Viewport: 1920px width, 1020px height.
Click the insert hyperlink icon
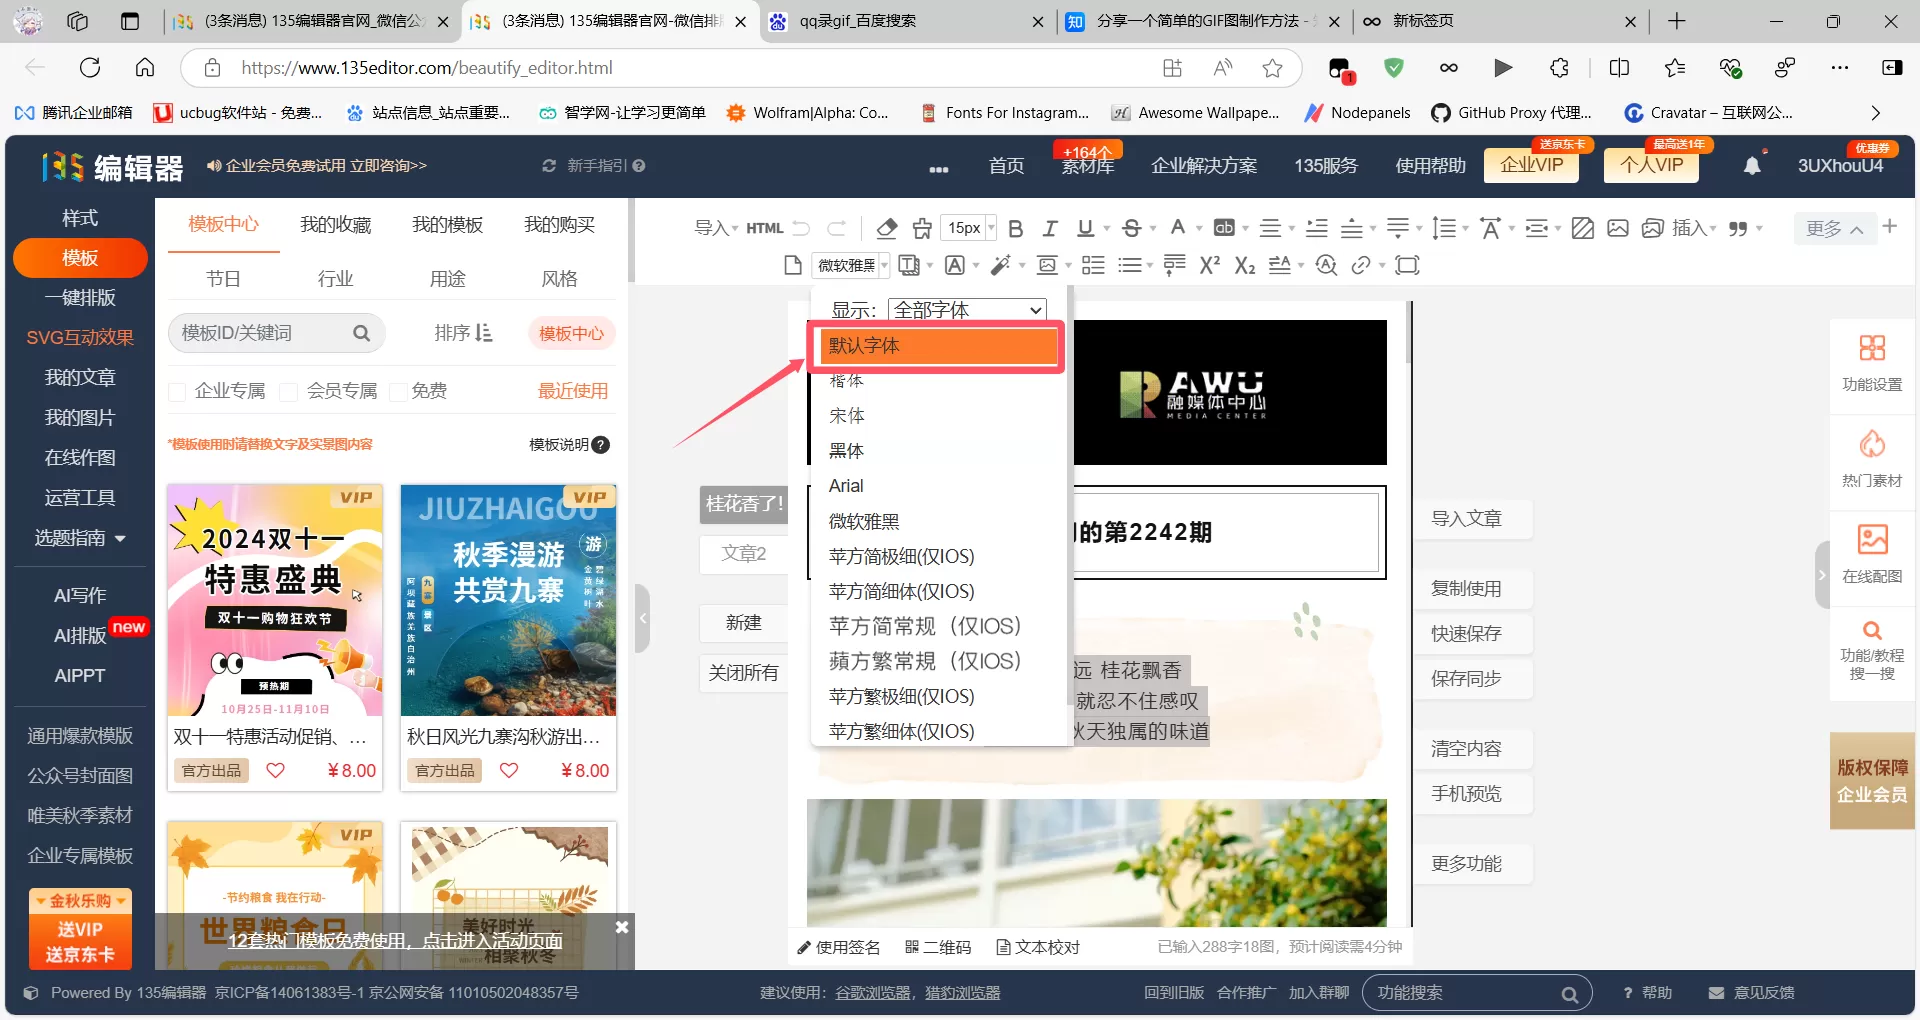coord(1362,265)
